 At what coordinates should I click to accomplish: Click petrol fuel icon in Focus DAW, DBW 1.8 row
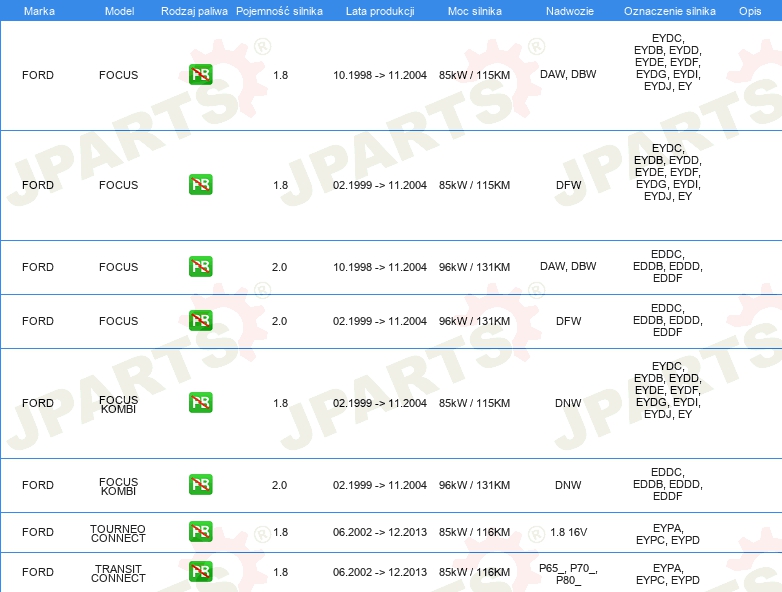200,75
